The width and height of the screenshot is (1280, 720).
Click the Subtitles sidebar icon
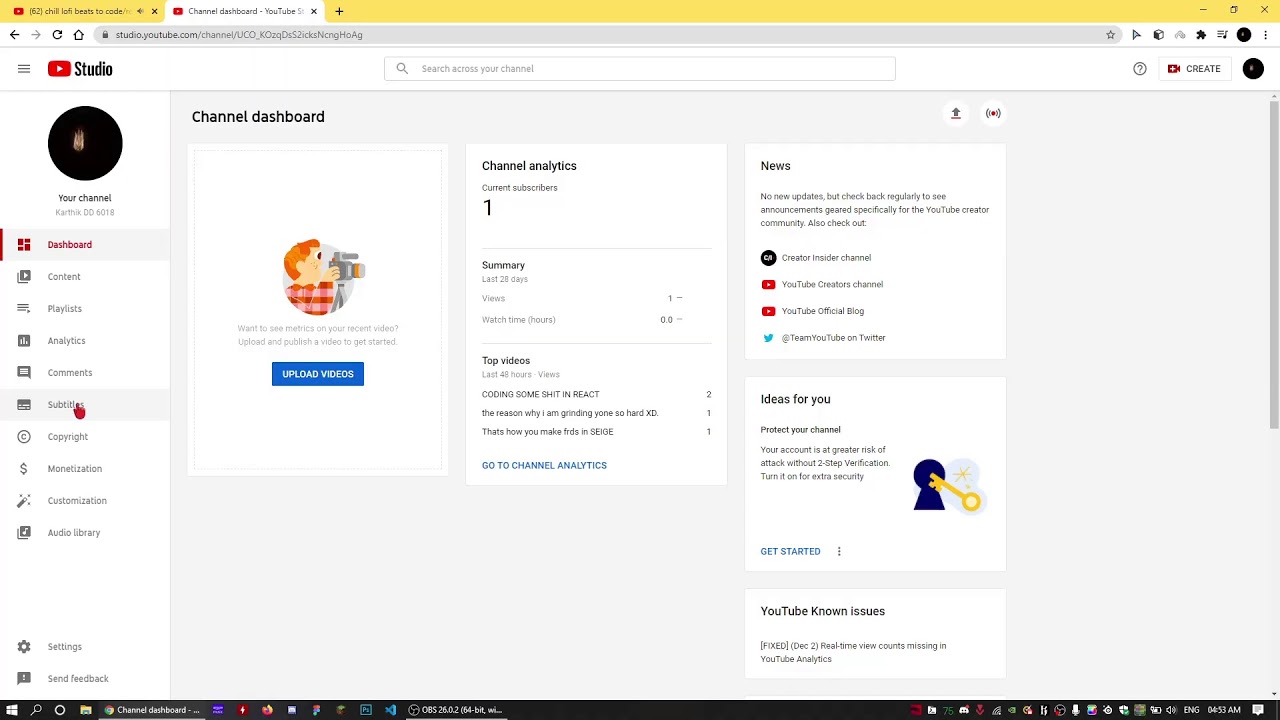point(24,405)
